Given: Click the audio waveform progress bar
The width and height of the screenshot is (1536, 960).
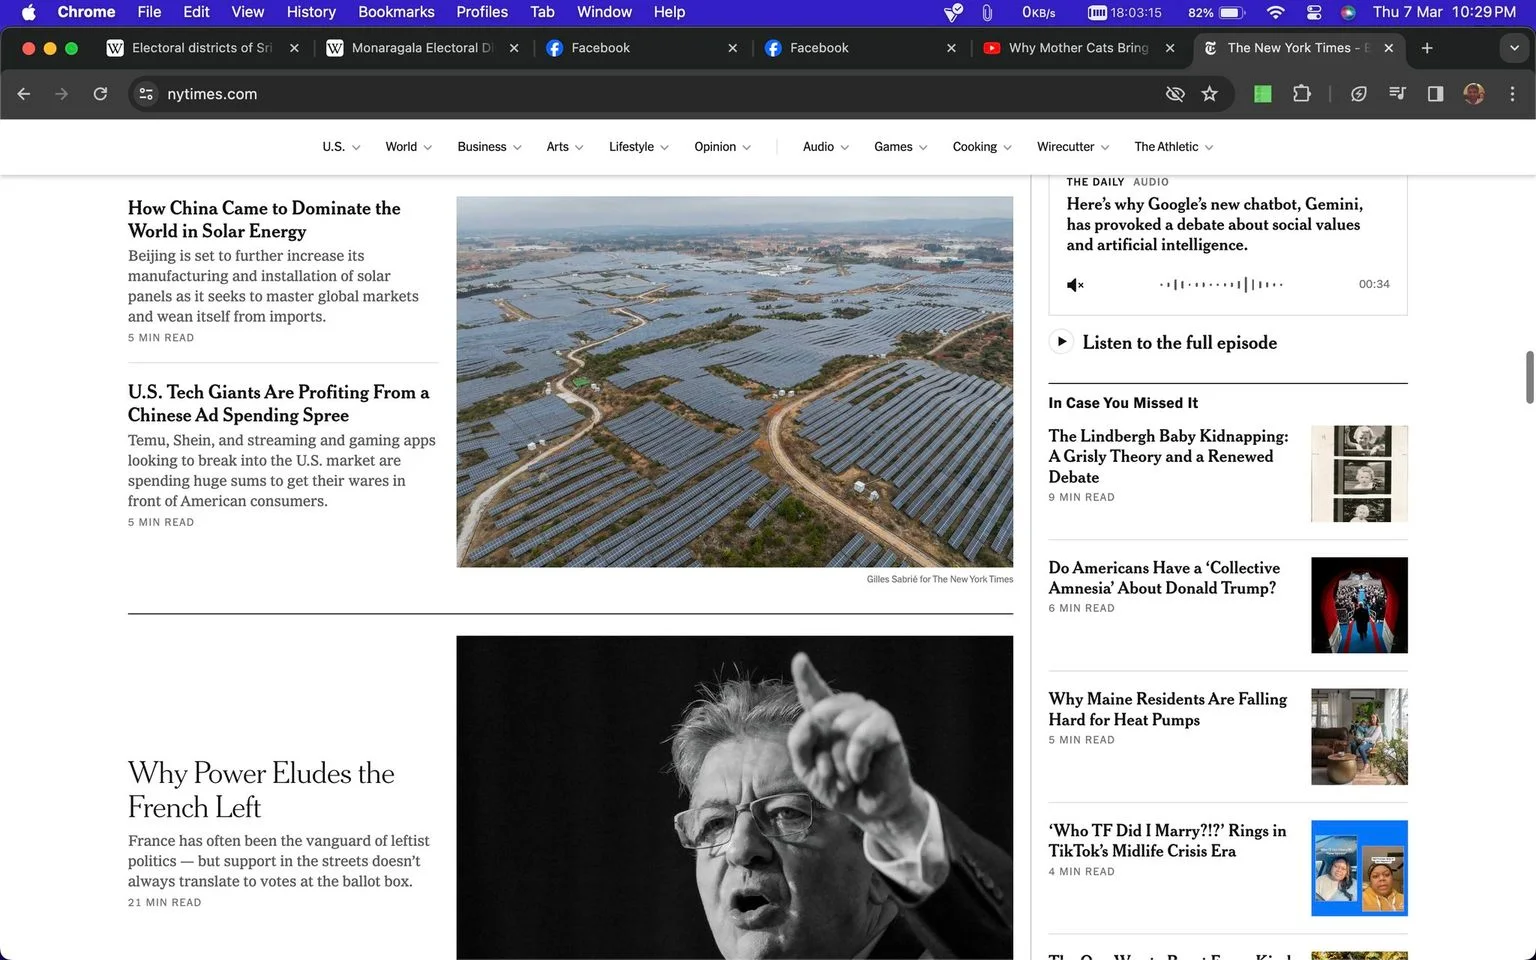Looking at the screenshot, I should pos(1221,285).
